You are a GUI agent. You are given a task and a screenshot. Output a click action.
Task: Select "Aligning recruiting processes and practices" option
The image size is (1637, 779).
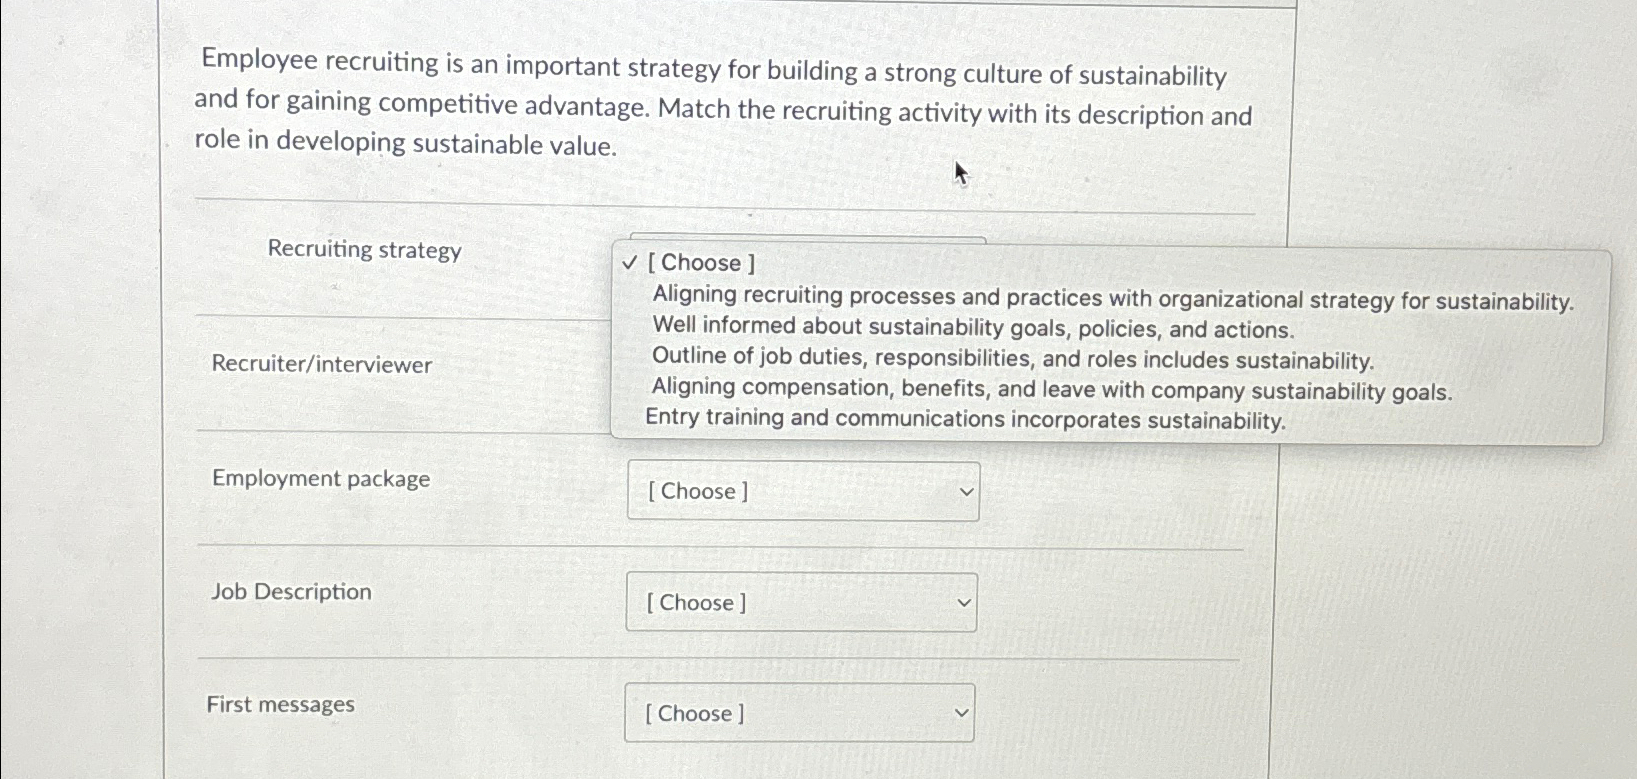(1111, 295)
